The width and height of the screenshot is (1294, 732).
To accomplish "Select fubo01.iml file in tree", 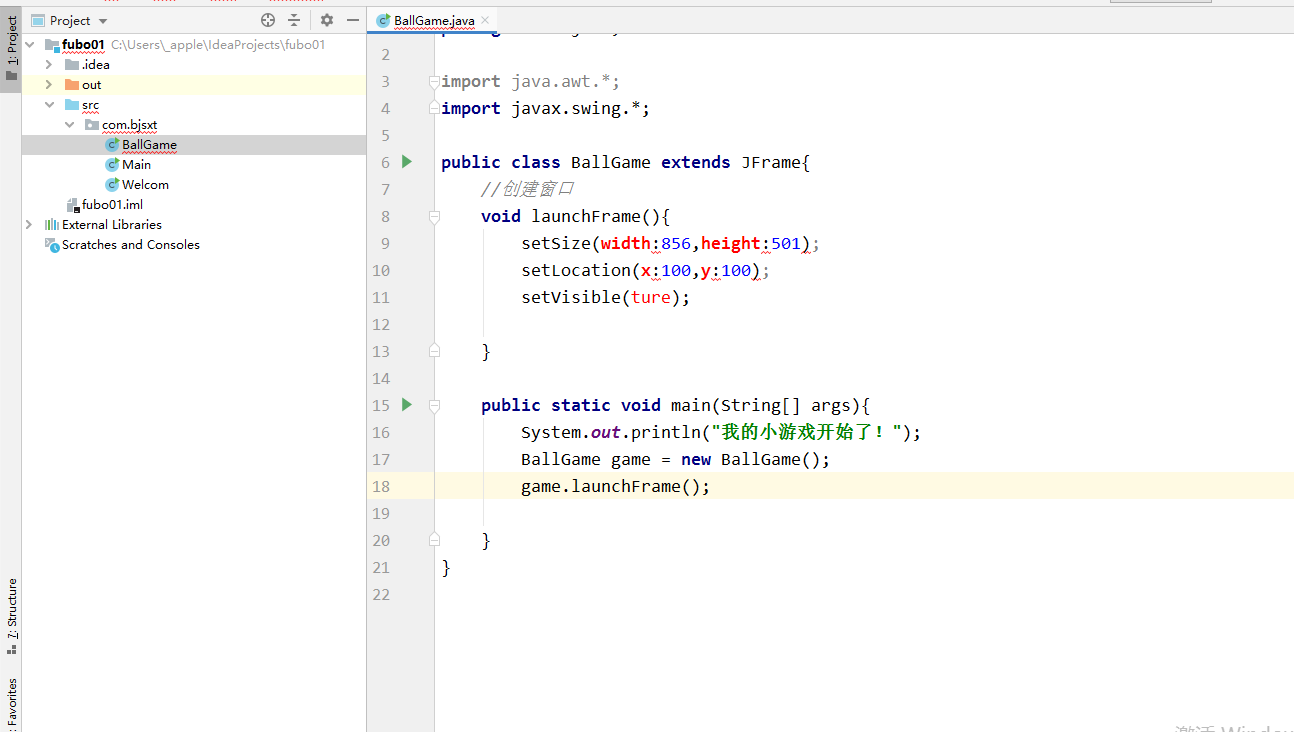I will [112, 205].
